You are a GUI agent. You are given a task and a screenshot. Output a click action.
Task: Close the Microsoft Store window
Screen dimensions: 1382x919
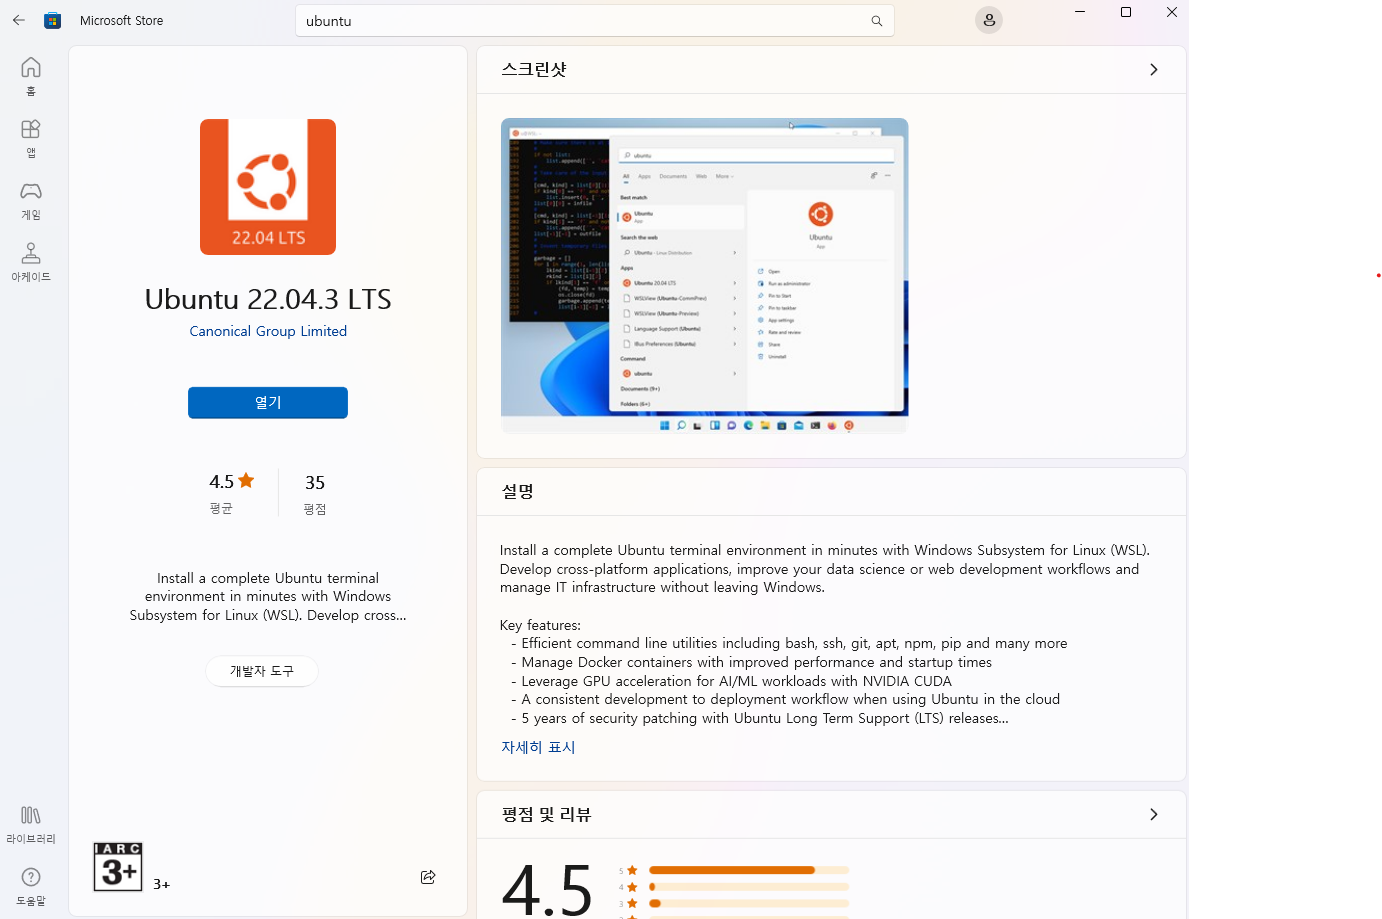pyautogui.click(x=1172, y=12)
